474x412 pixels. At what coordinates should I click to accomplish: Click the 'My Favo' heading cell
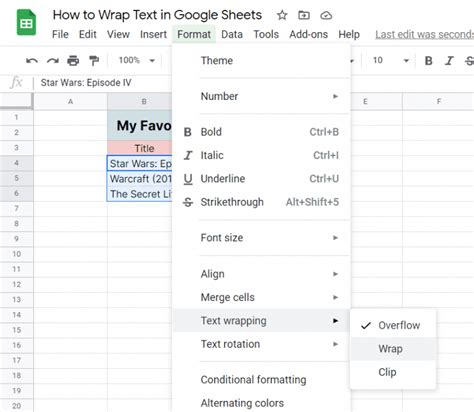[x=140, y=125]
